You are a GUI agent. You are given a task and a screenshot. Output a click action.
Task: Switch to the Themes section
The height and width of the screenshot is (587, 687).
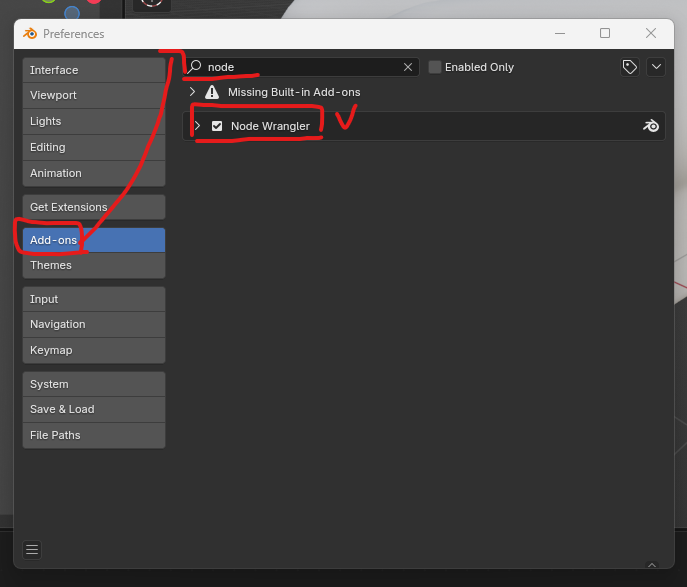(94, 265)
